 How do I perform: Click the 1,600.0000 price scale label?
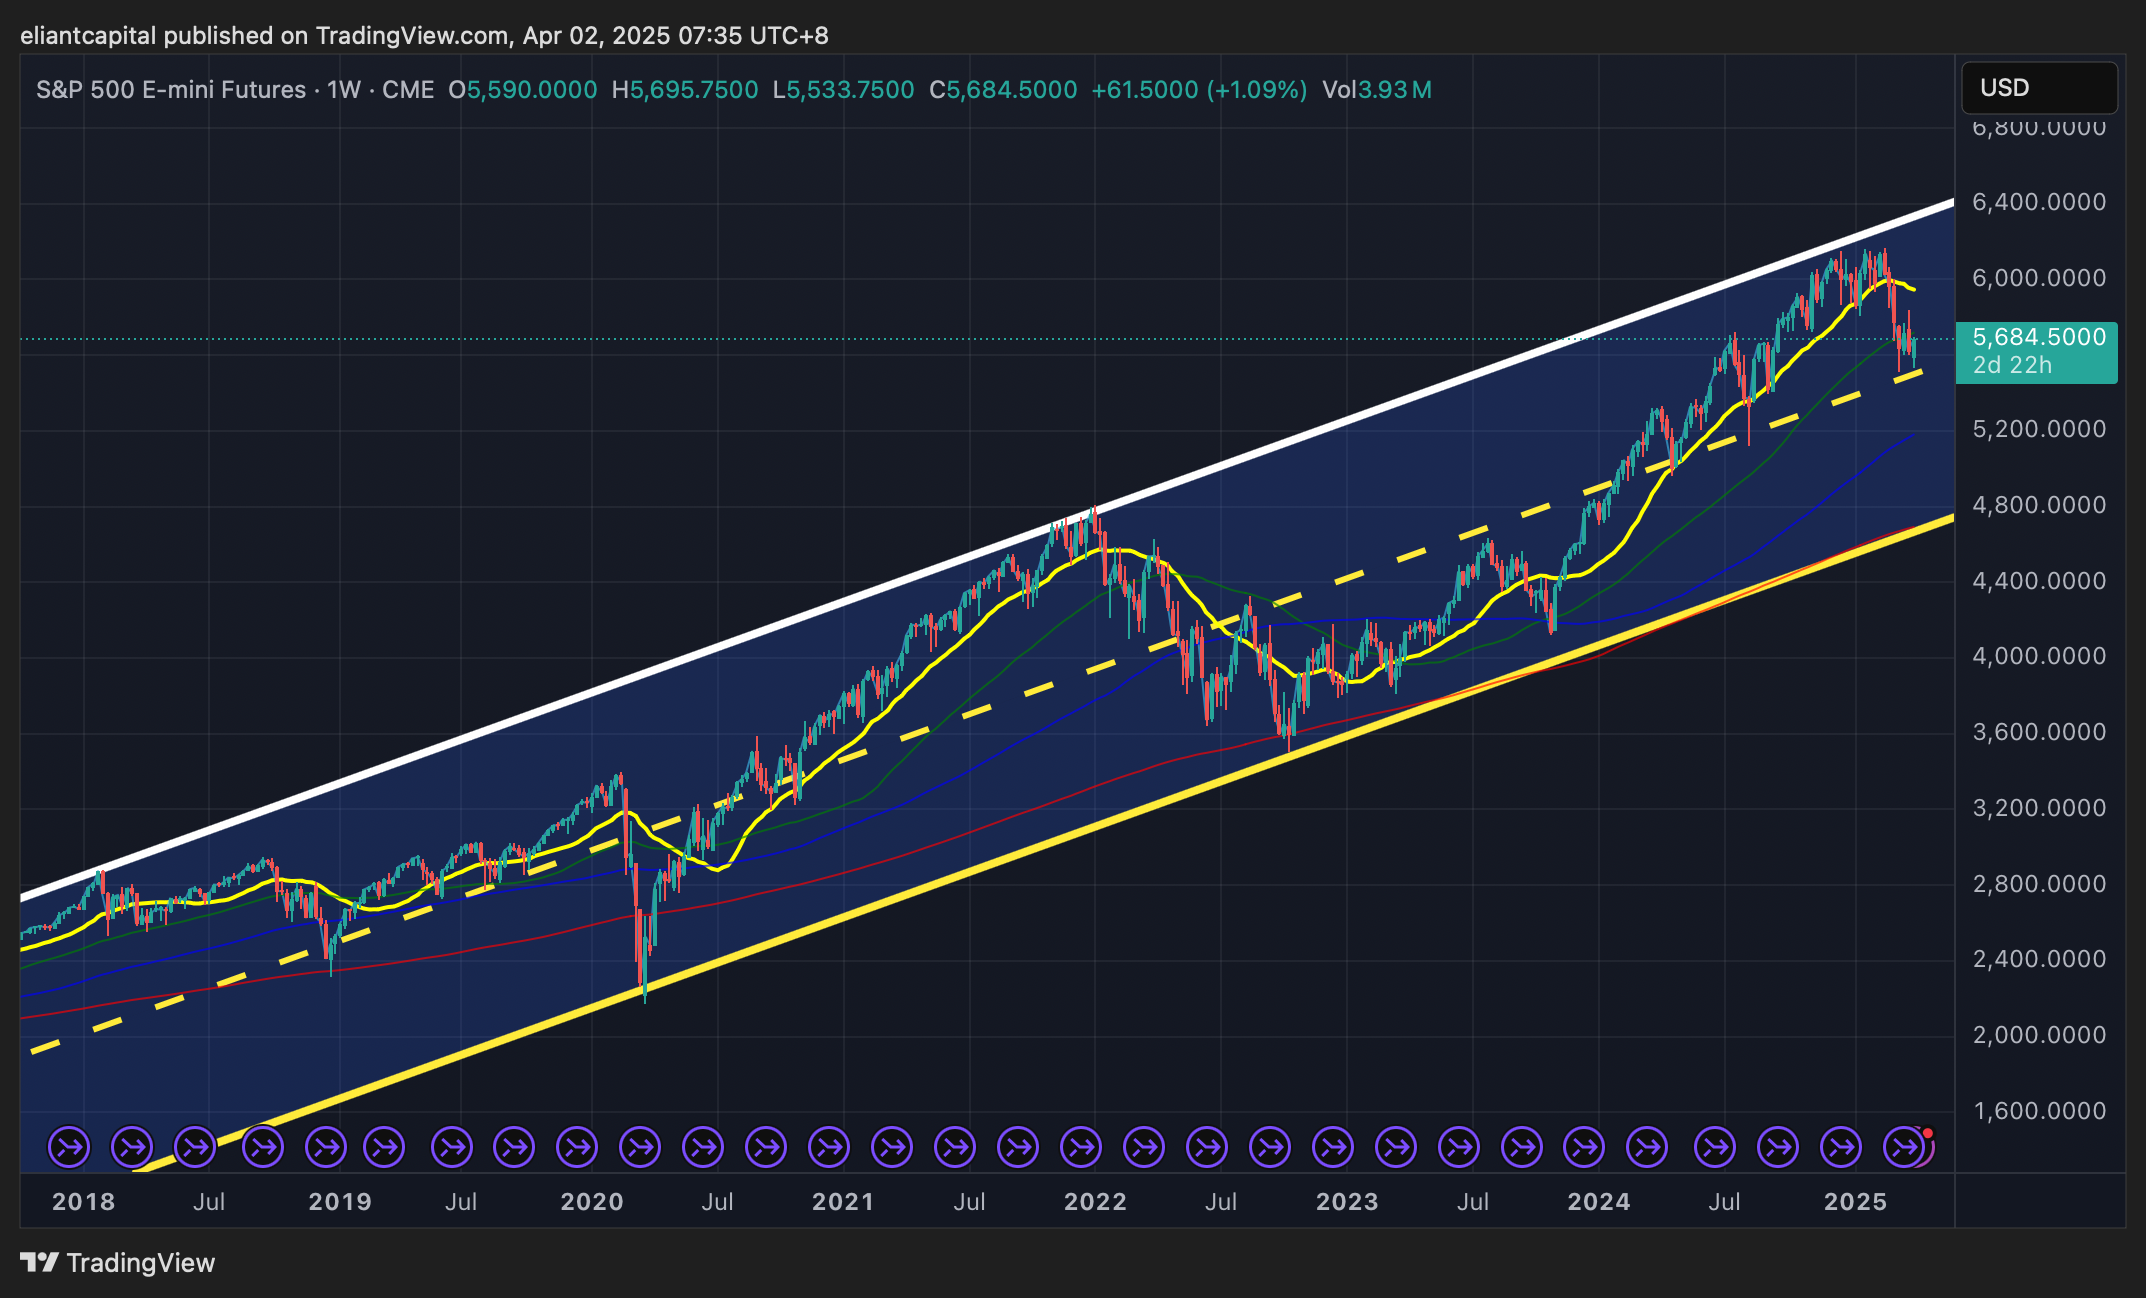(2038, 1111)
